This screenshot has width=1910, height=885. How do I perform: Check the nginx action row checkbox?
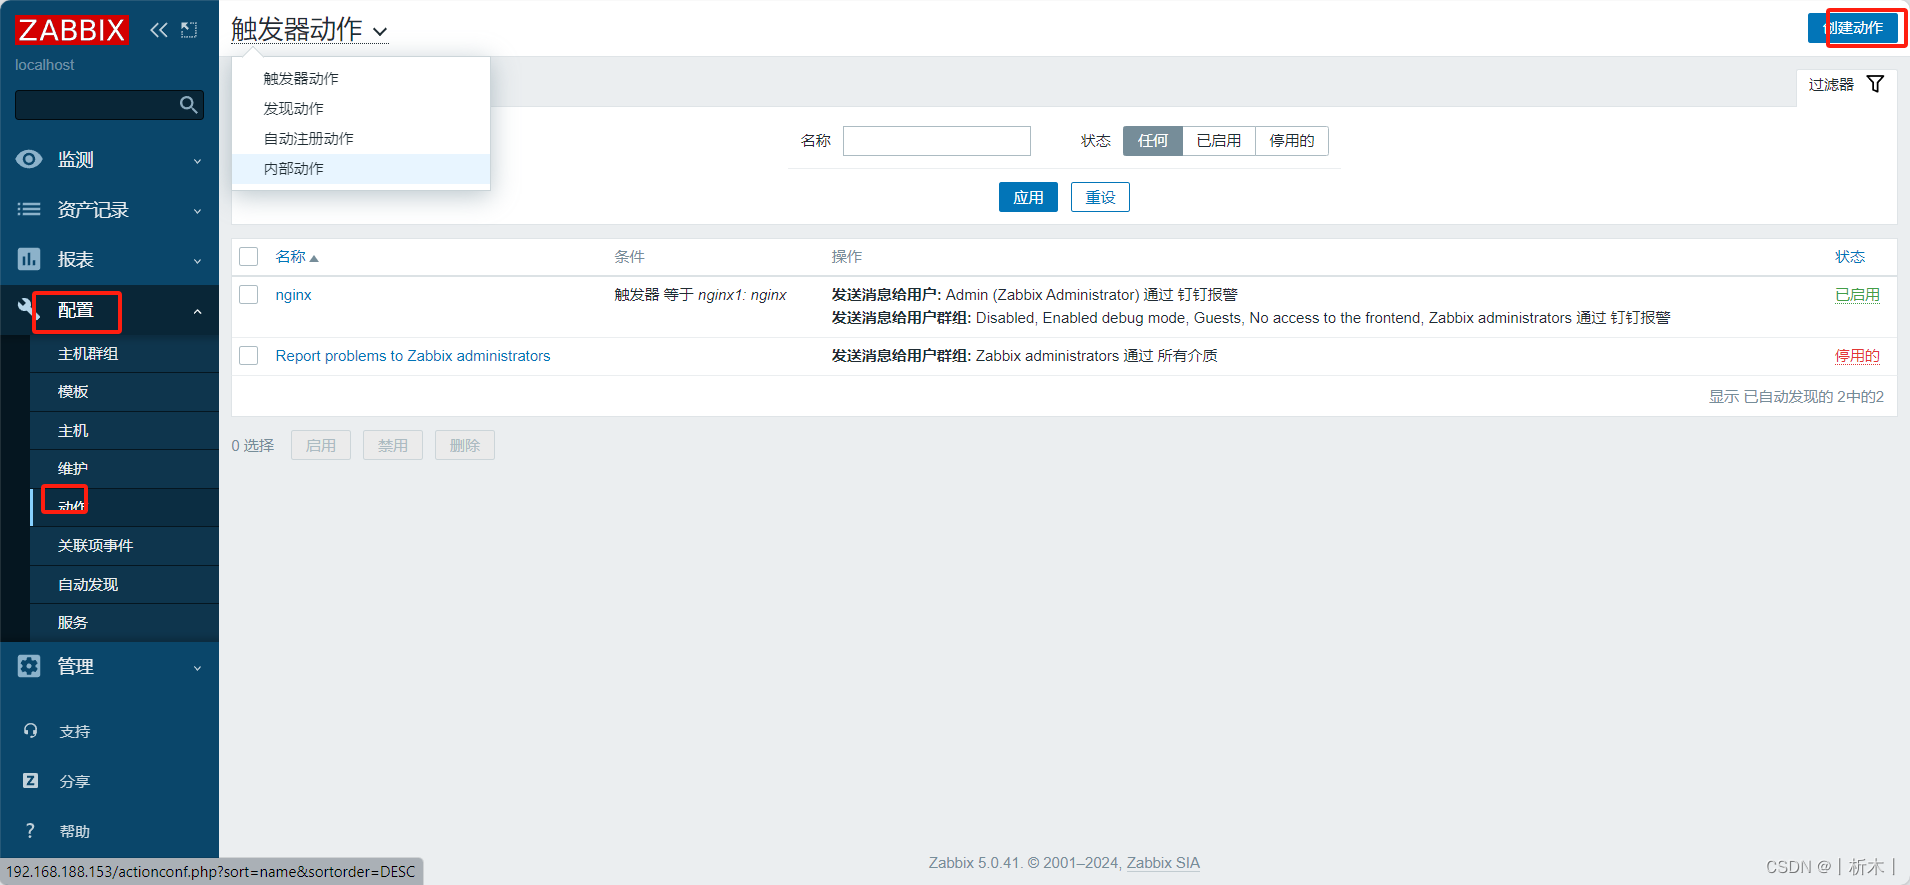pos(249,295)
